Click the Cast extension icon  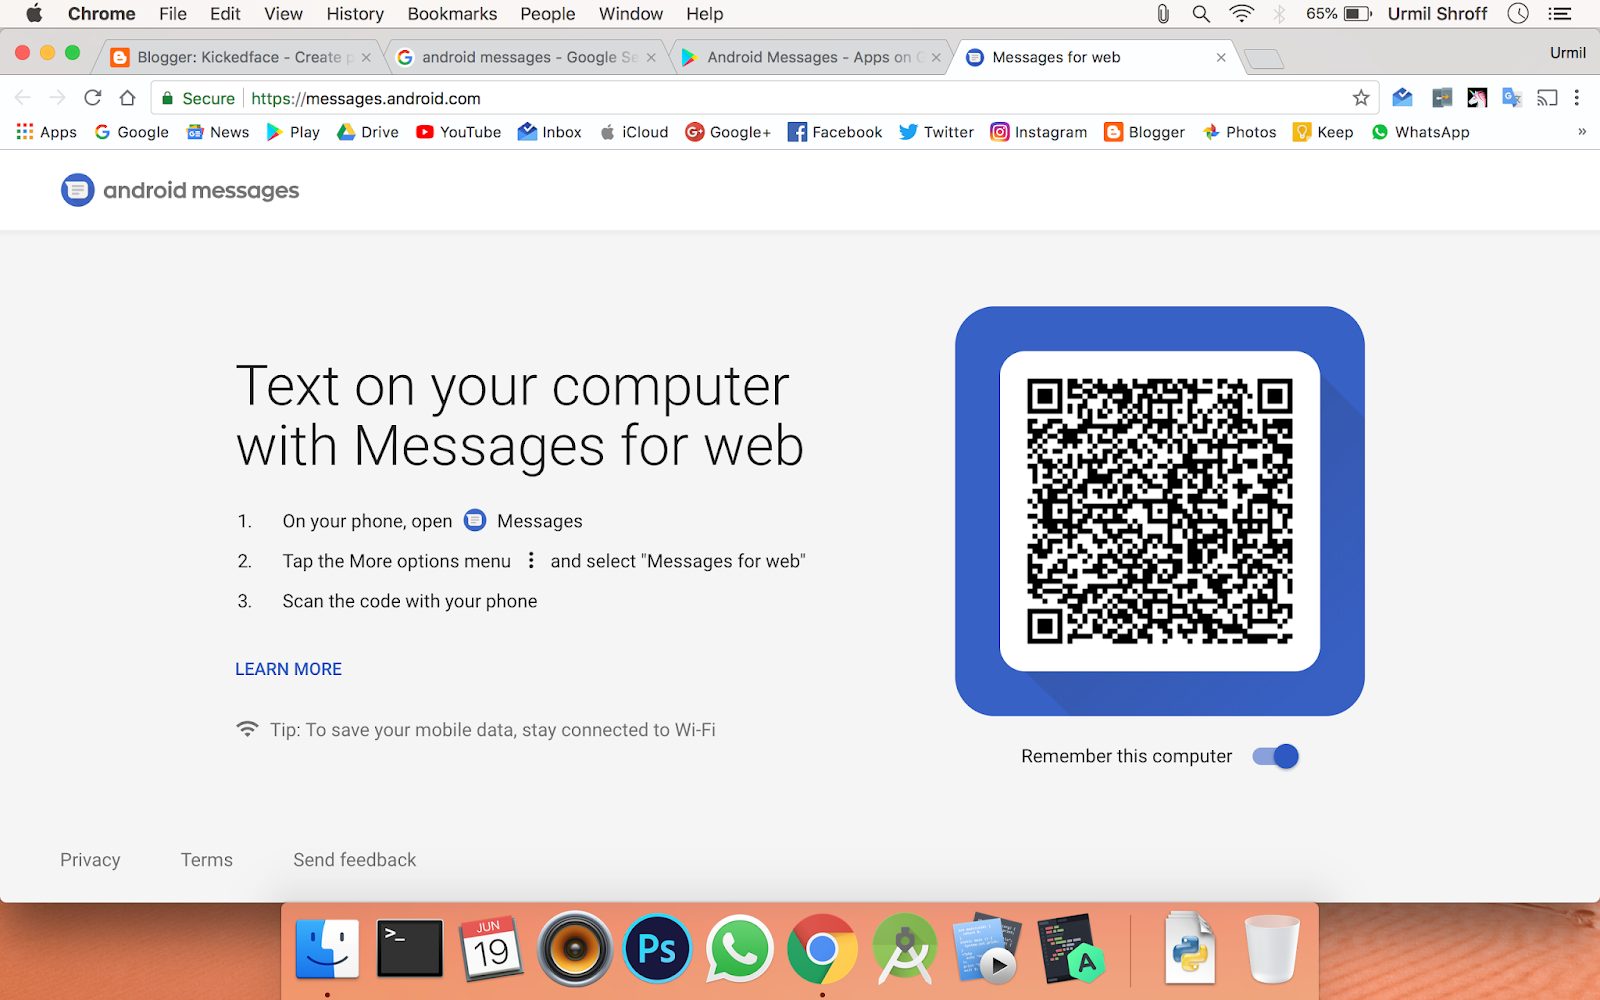click(1547, 98)
